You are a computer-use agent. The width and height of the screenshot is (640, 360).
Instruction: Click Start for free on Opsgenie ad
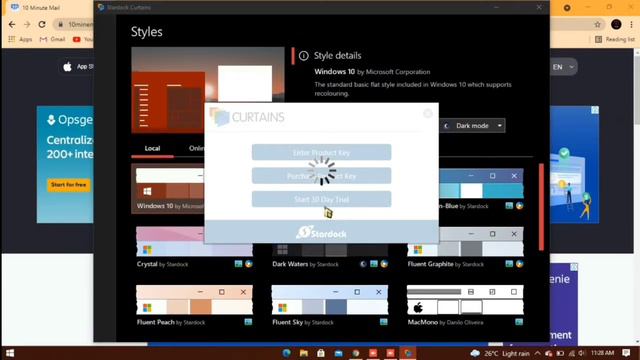click(x=69, y=185)
